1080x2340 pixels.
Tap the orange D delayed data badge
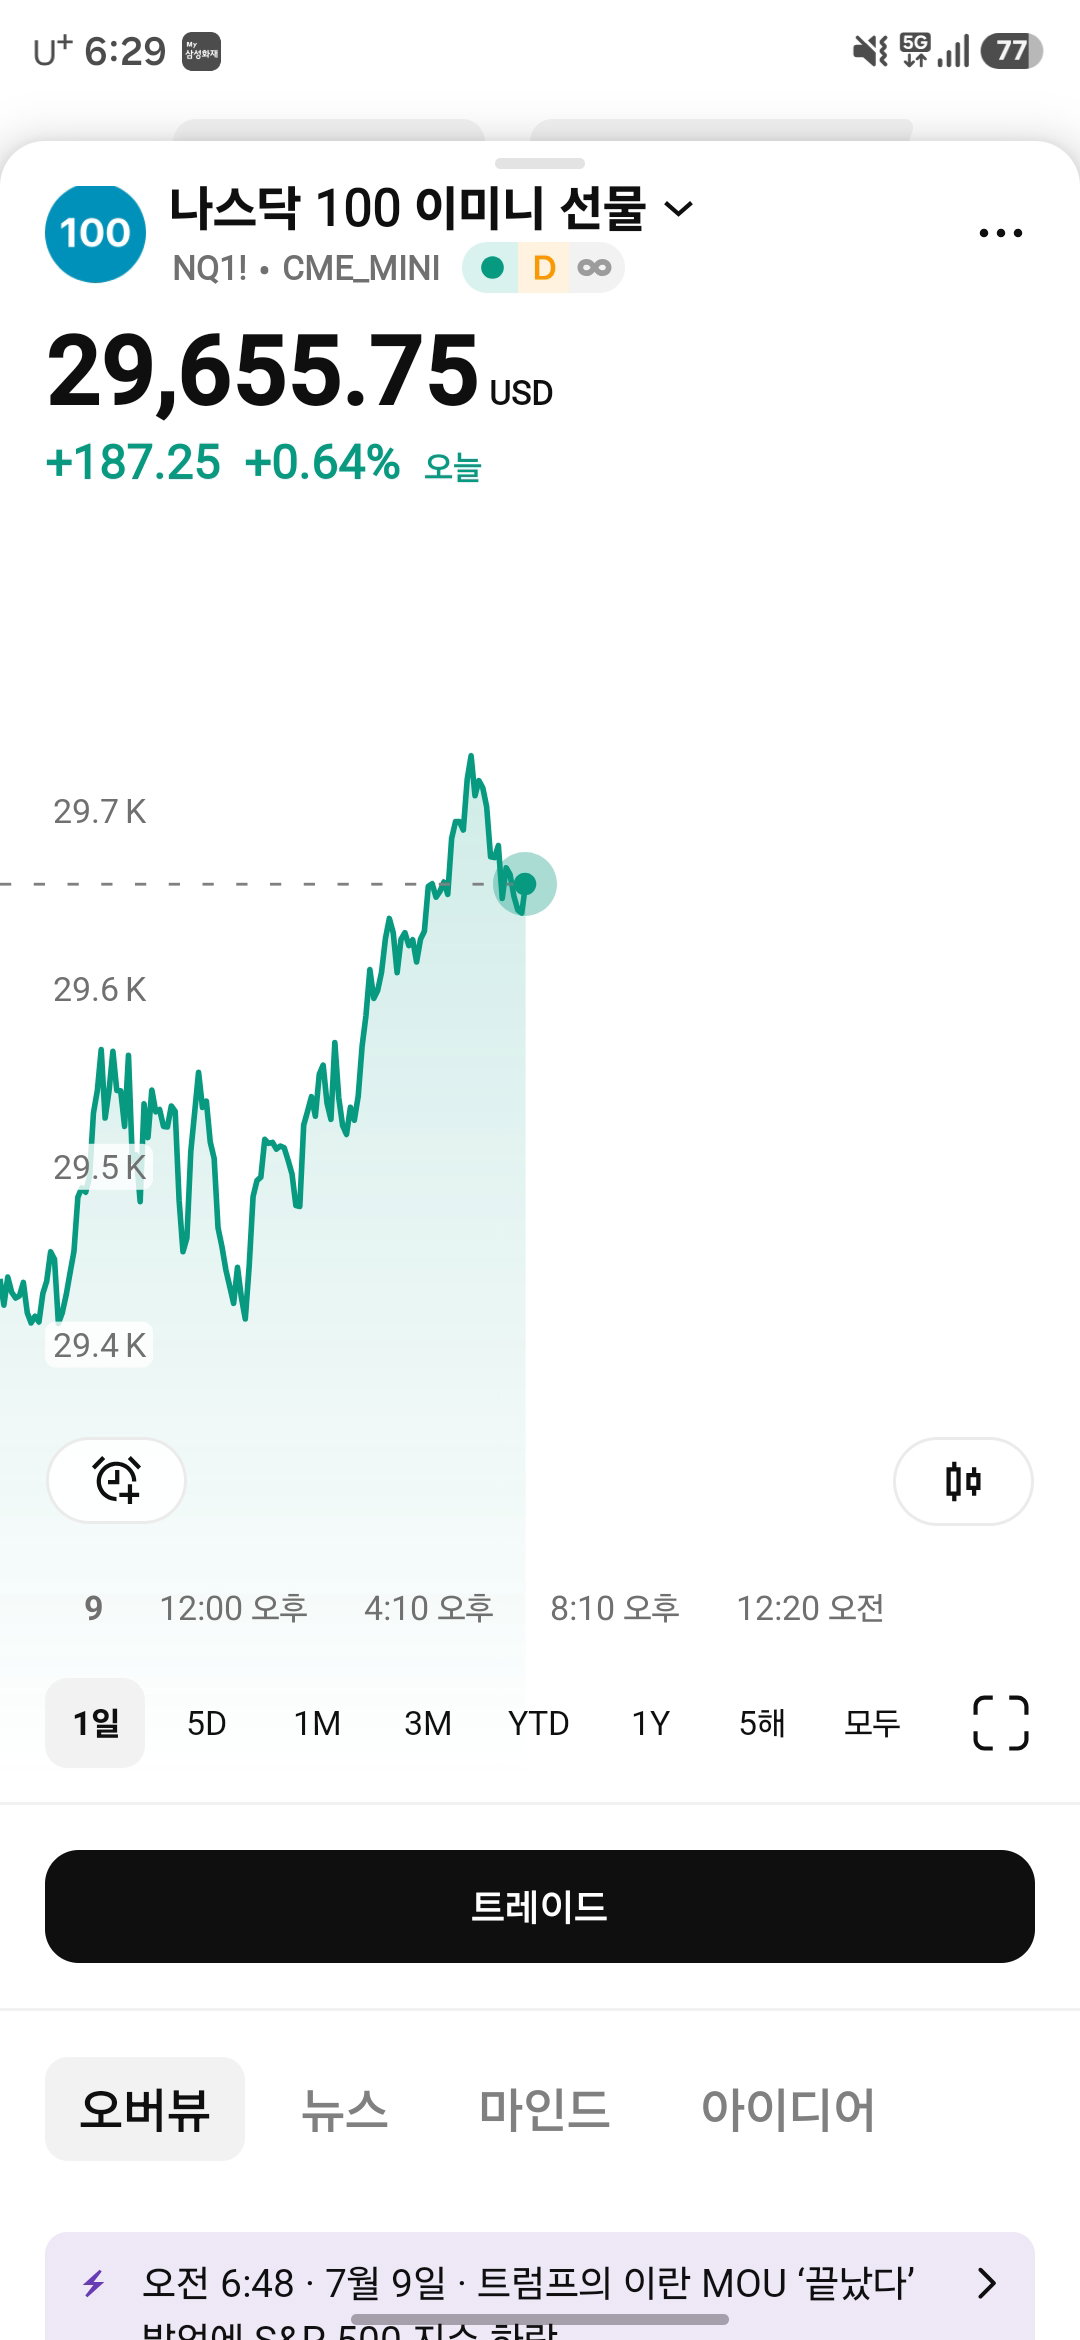pyautogui.click(x=544, y=268)
